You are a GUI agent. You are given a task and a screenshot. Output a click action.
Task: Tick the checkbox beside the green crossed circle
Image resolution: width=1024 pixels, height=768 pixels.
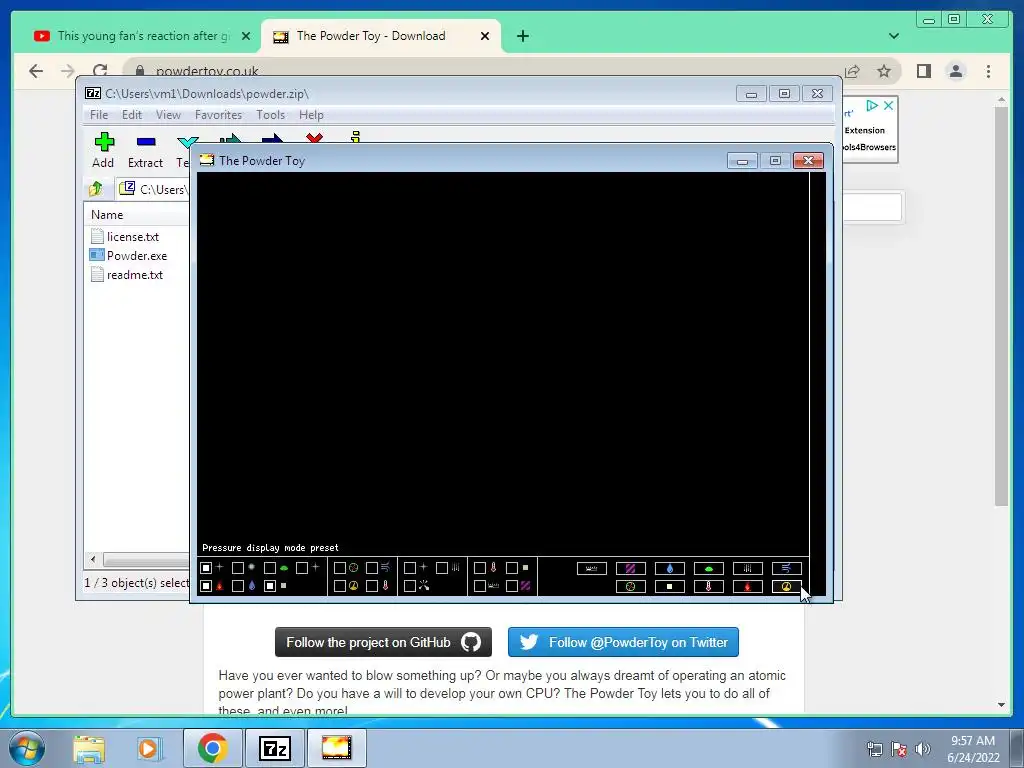[340, 568]
